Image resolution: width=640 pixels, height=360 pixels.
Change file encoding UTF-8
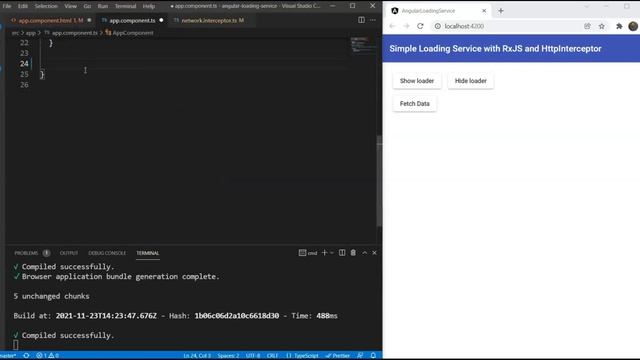click(x=253, y=356)
